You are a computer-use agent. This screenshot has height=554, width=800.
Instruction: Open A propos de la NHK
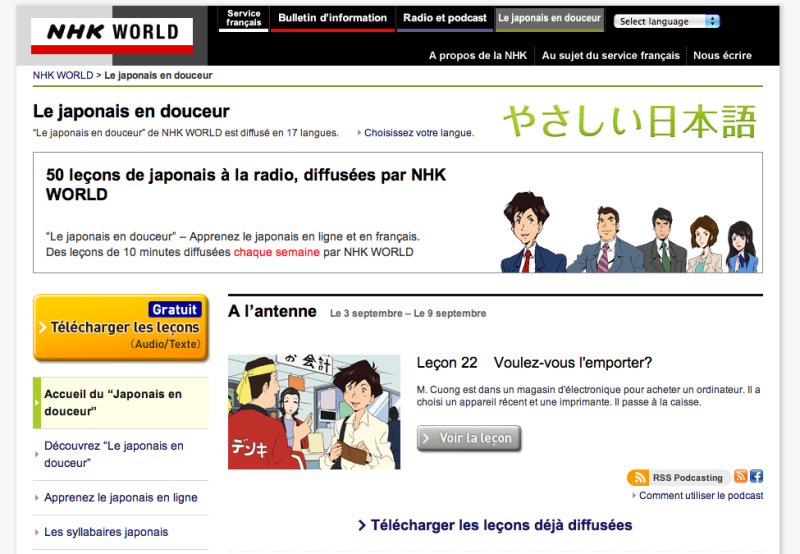click(x=478, y=56)
